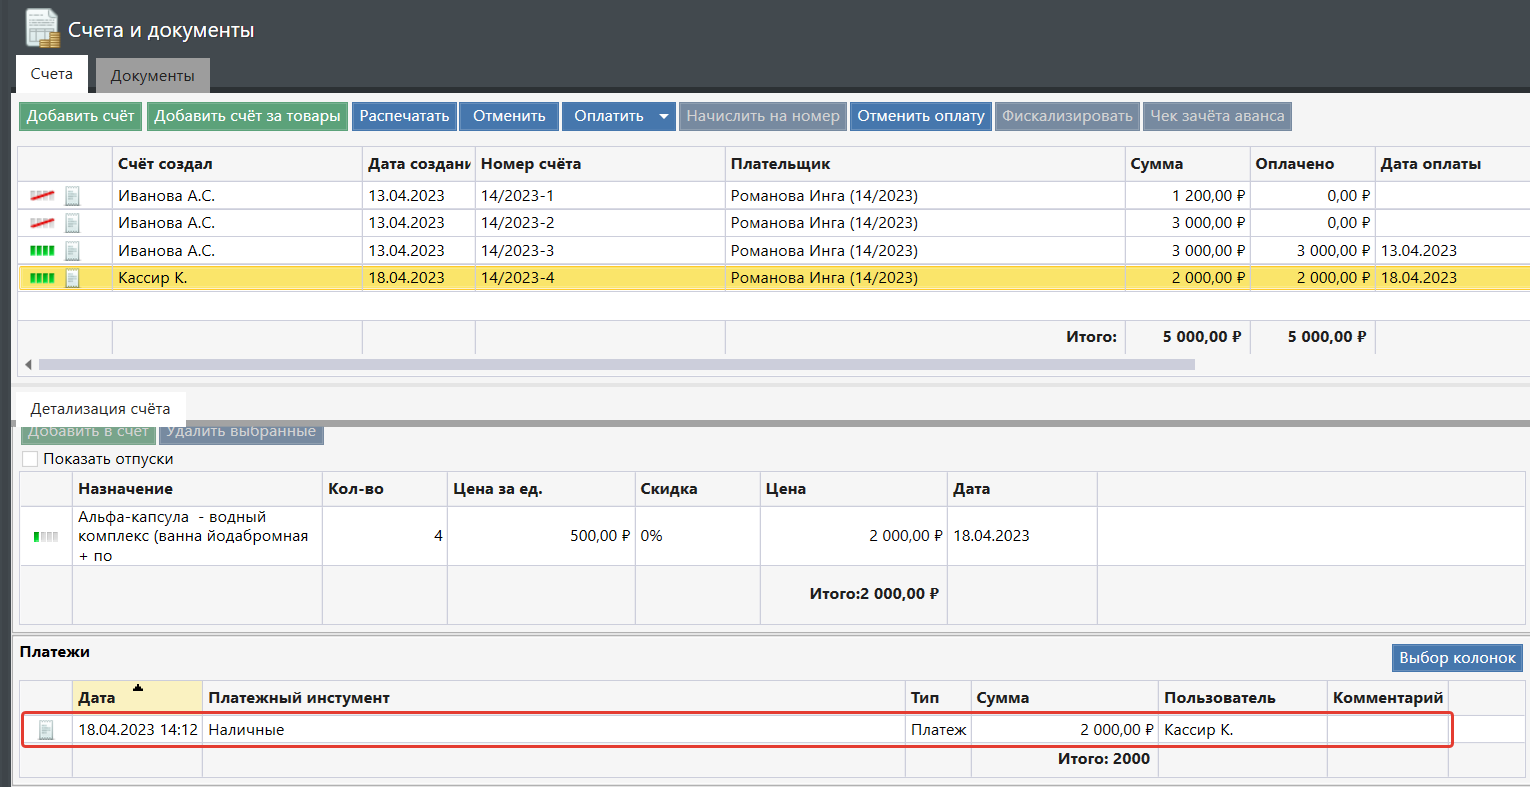Open the Выбор колонок column chooser

coord(1457,658)
